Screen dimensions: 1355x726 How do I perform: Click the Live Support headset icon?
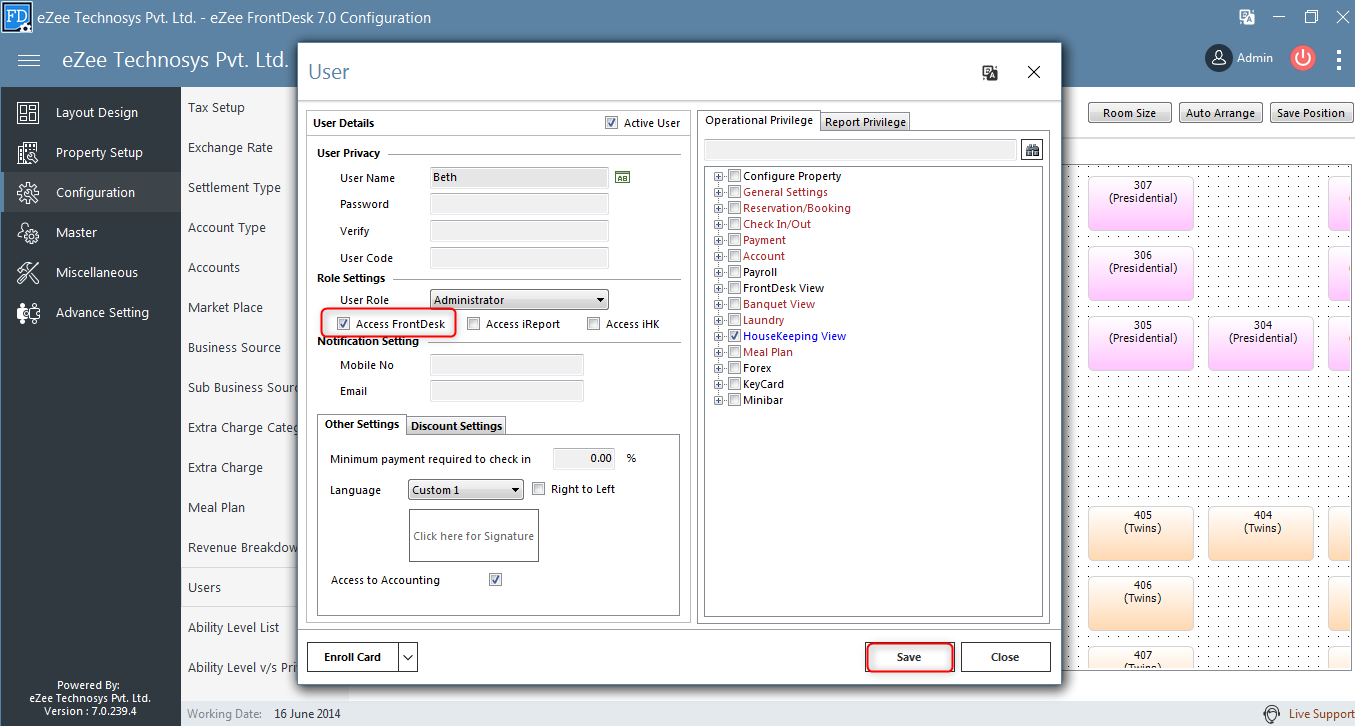point(1271,714)
